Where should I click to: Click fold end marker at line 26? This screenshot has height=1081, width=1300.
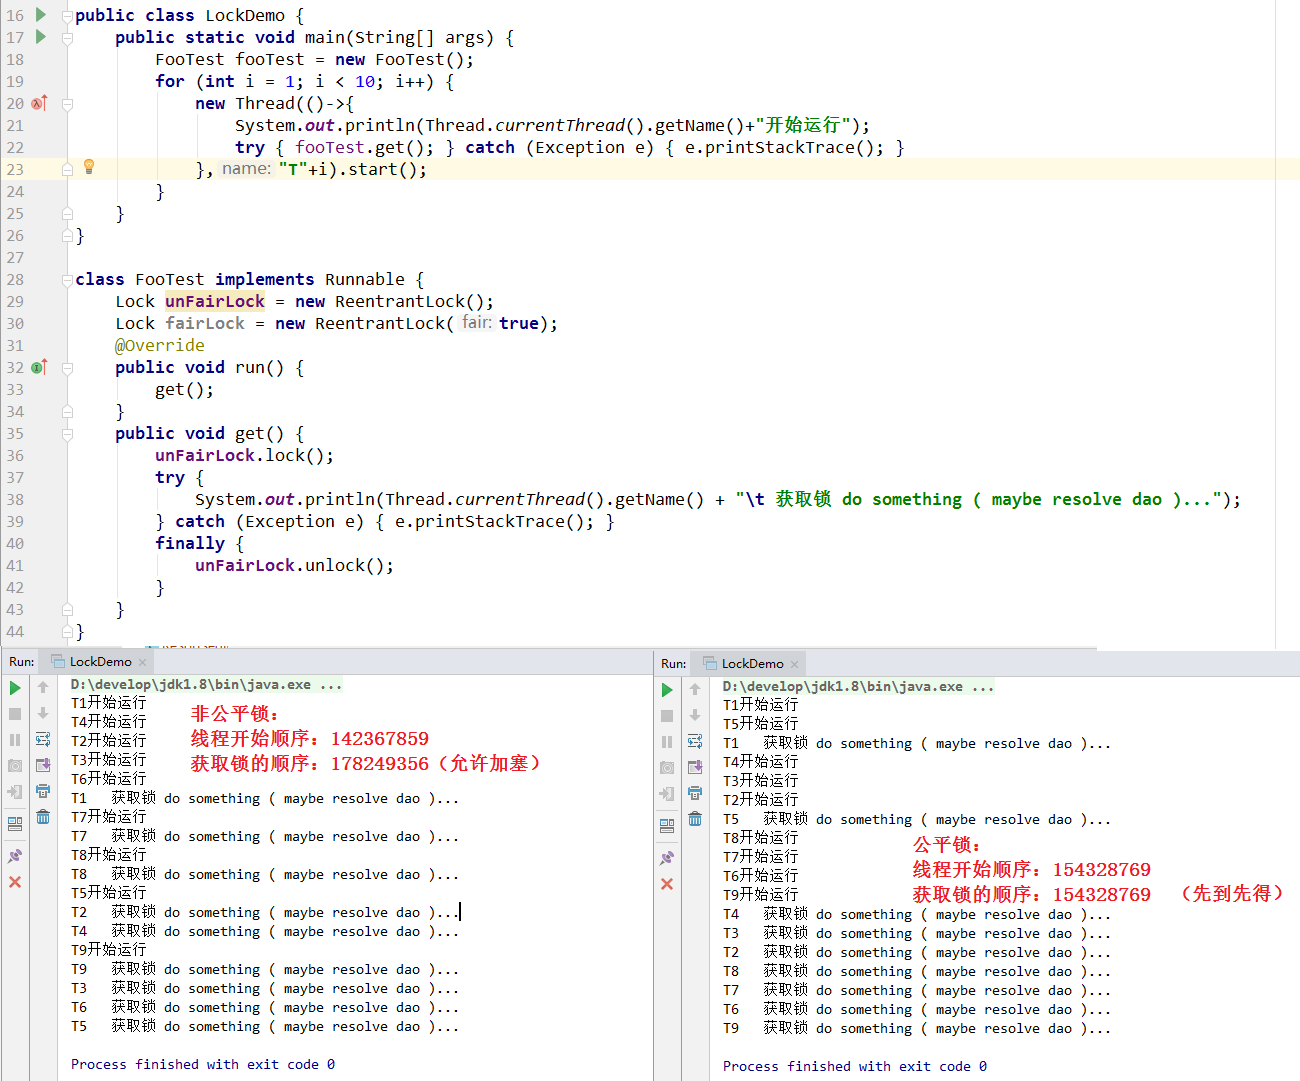click(67, 235)
